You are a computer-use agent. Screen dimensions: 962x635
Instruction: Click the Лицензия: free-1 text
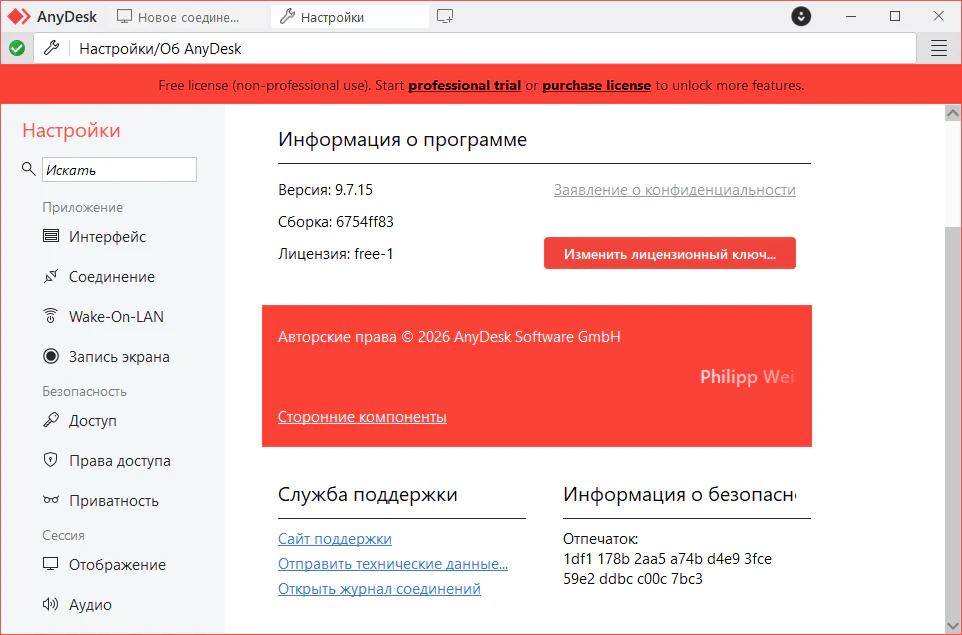(336, 253)
